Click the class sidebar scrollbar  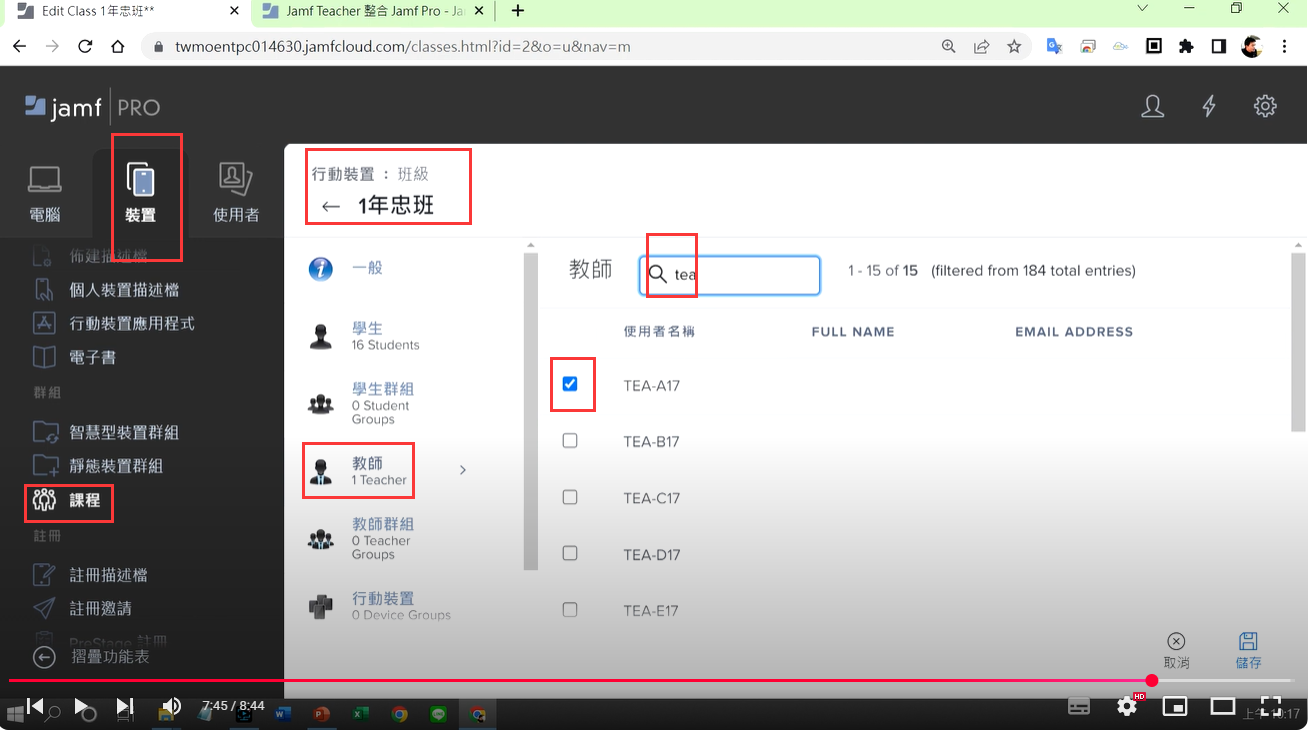pos(531,412)
